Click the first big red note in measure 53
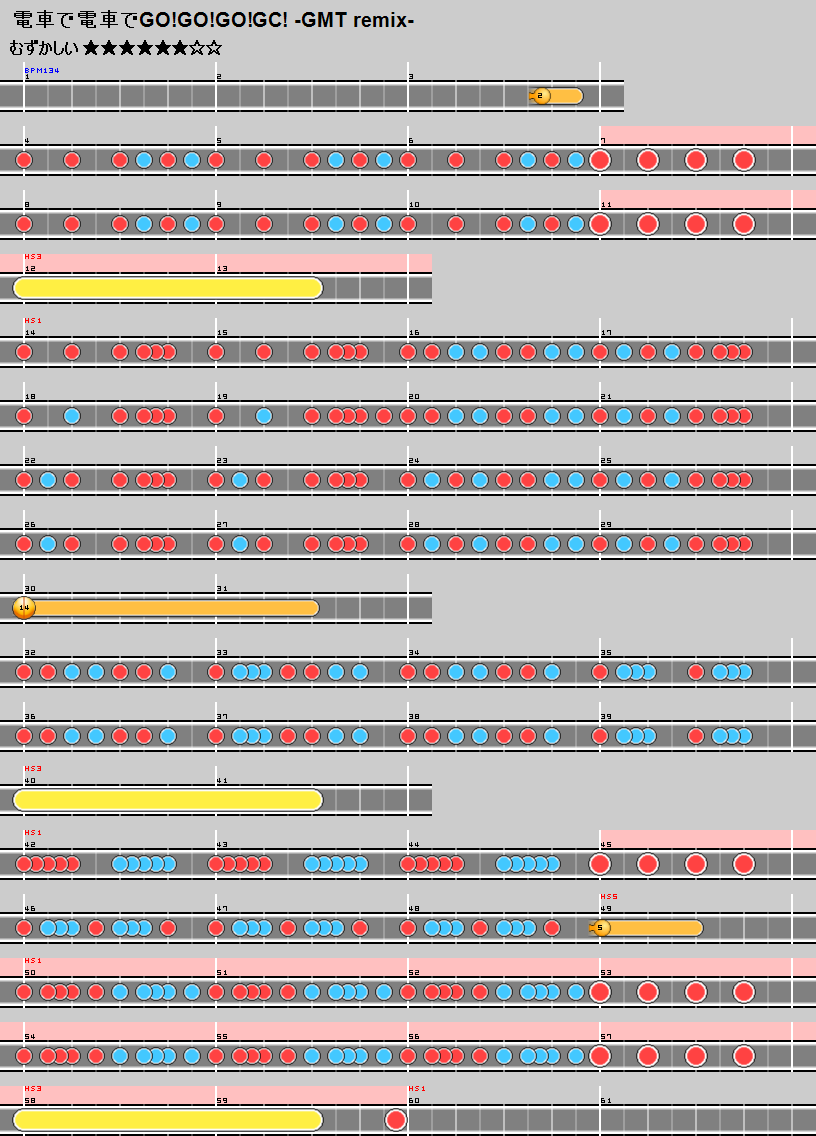Image resolution: width=816 pixels, height=1136 pixels. (600, 992)
